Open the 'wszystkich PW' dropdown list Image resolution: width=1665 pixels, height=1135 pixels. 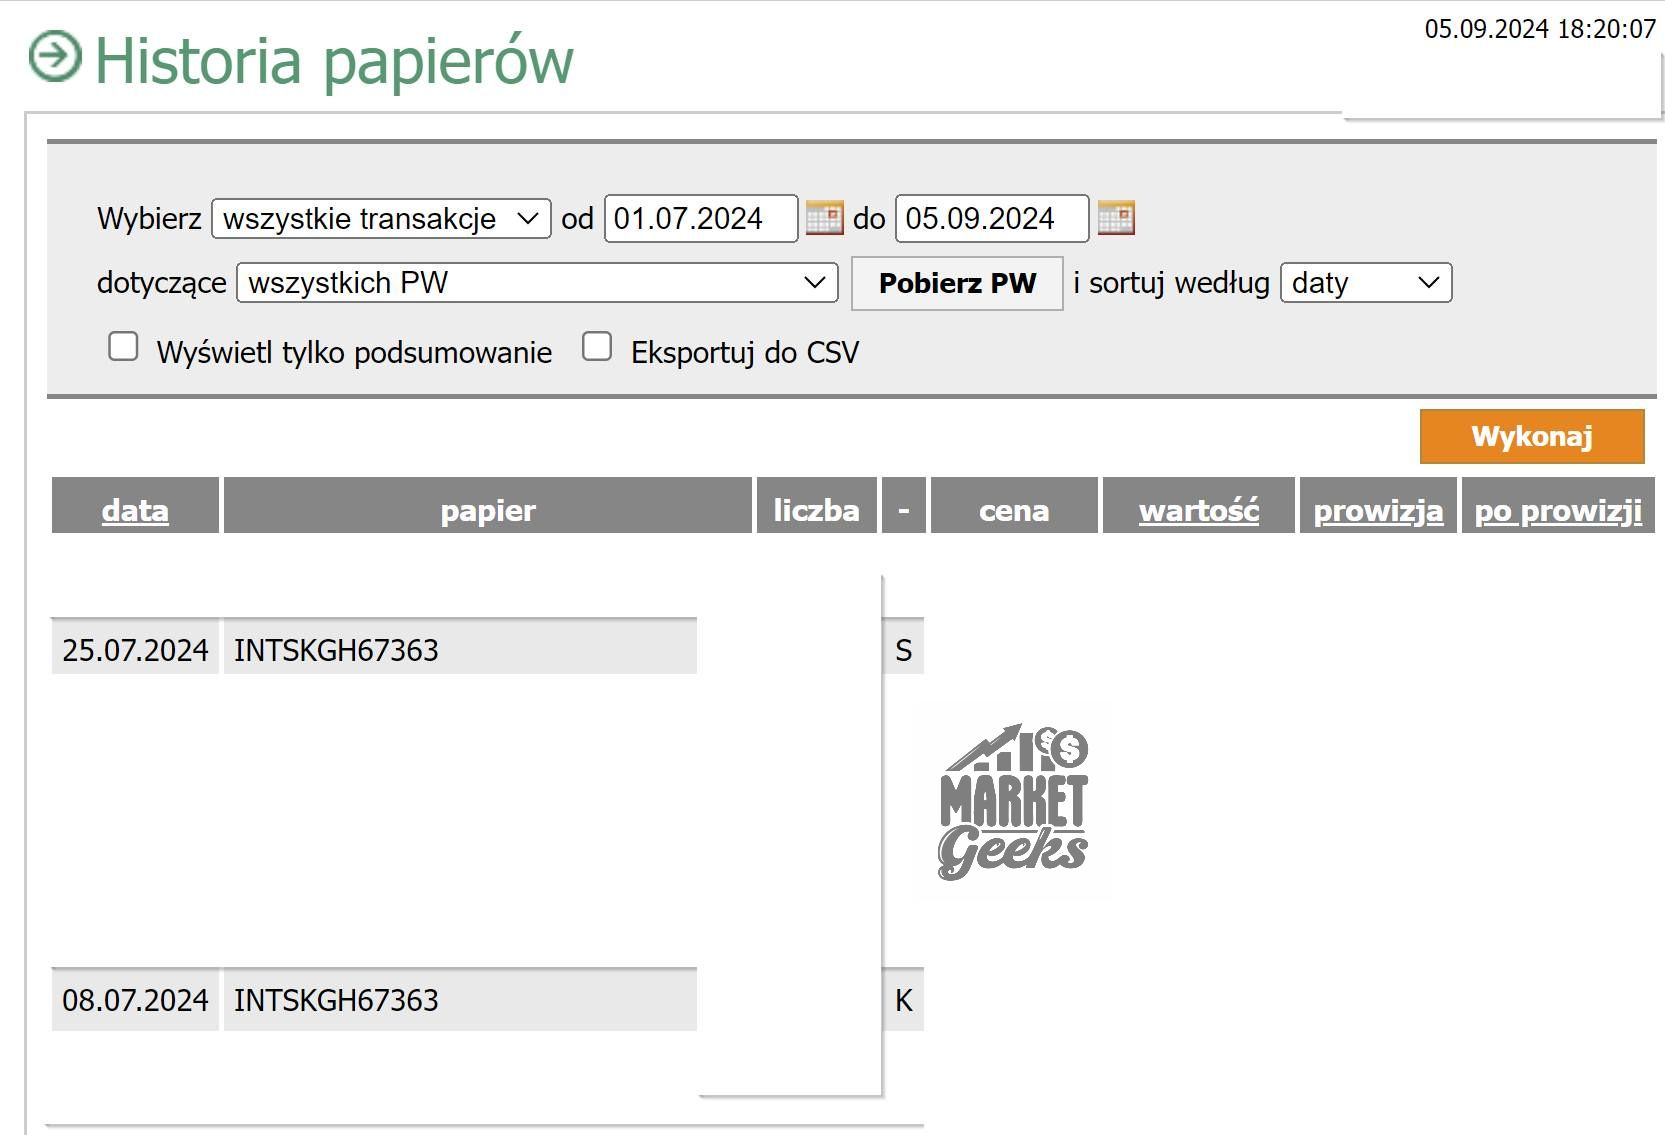coord(537,283)
